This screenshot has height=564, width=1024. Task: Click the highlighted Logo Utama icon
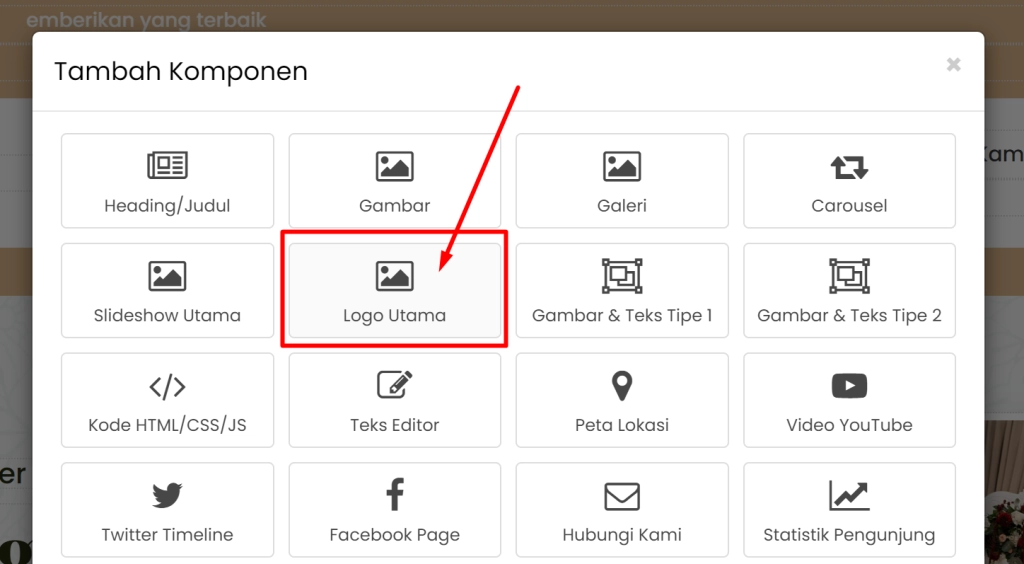(x=394, y=276)
